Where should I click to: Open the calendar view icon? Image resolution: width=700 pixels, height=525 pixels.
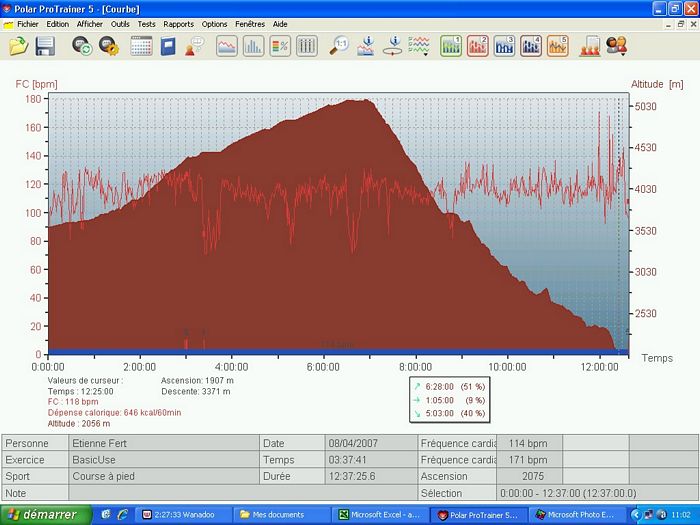[141, 46]
